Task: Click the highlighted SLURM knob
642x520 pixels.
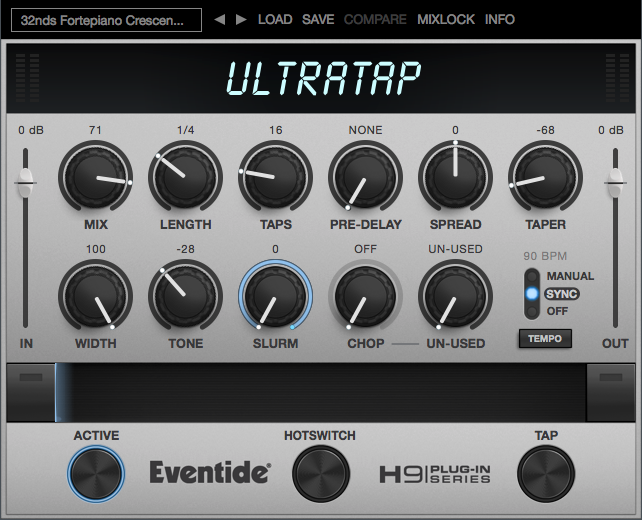Action: coord(276,296)
